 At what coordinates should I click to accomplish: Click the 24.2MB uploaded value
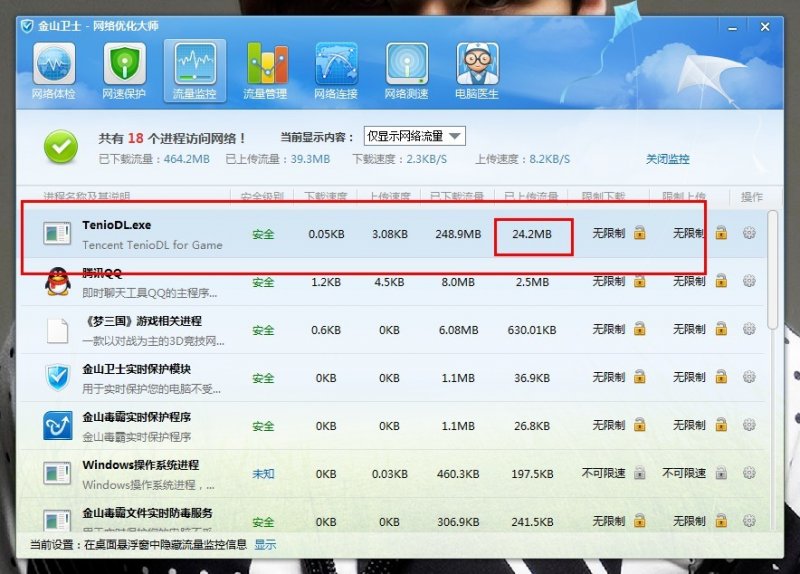click(x=532, y=234)
